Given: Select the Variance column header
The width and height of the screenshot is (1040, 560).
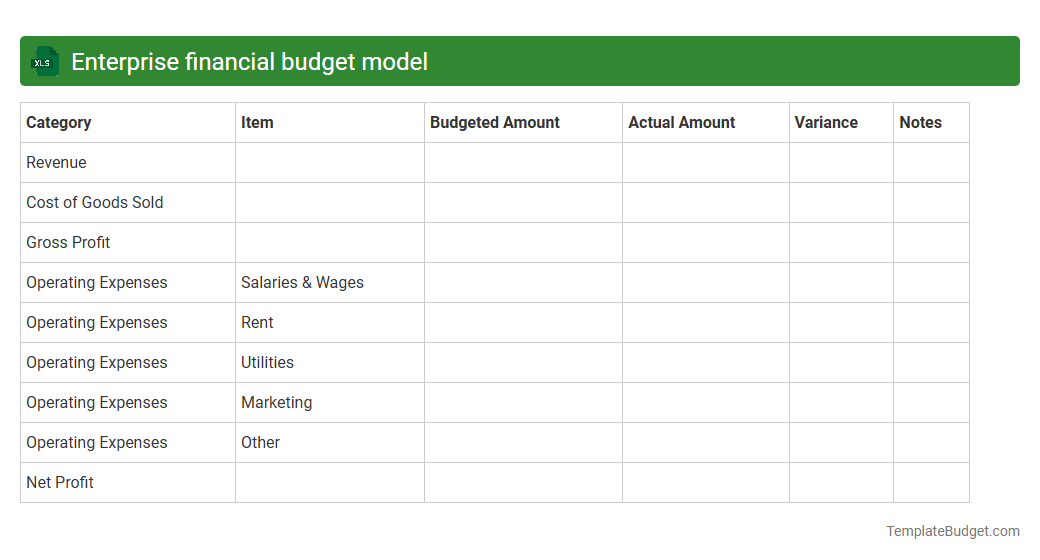Looking at the screenshot, I should pyautogui.click(x=841, y=123).
